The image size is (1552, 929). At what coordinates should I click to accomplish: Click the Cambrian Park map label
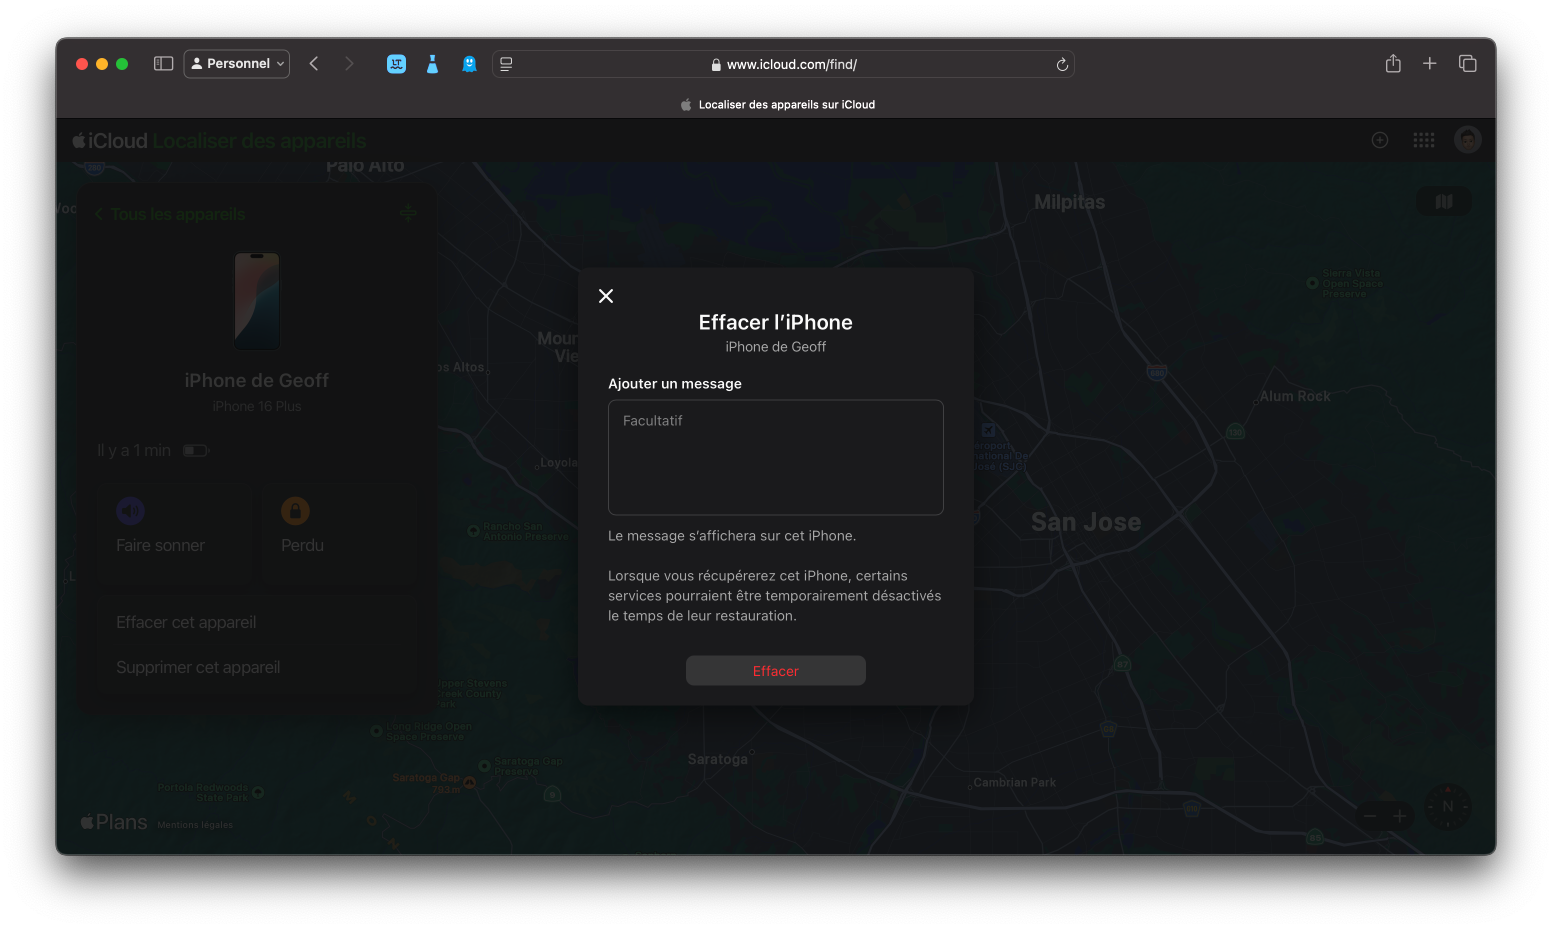click(x=1014, y=783)
